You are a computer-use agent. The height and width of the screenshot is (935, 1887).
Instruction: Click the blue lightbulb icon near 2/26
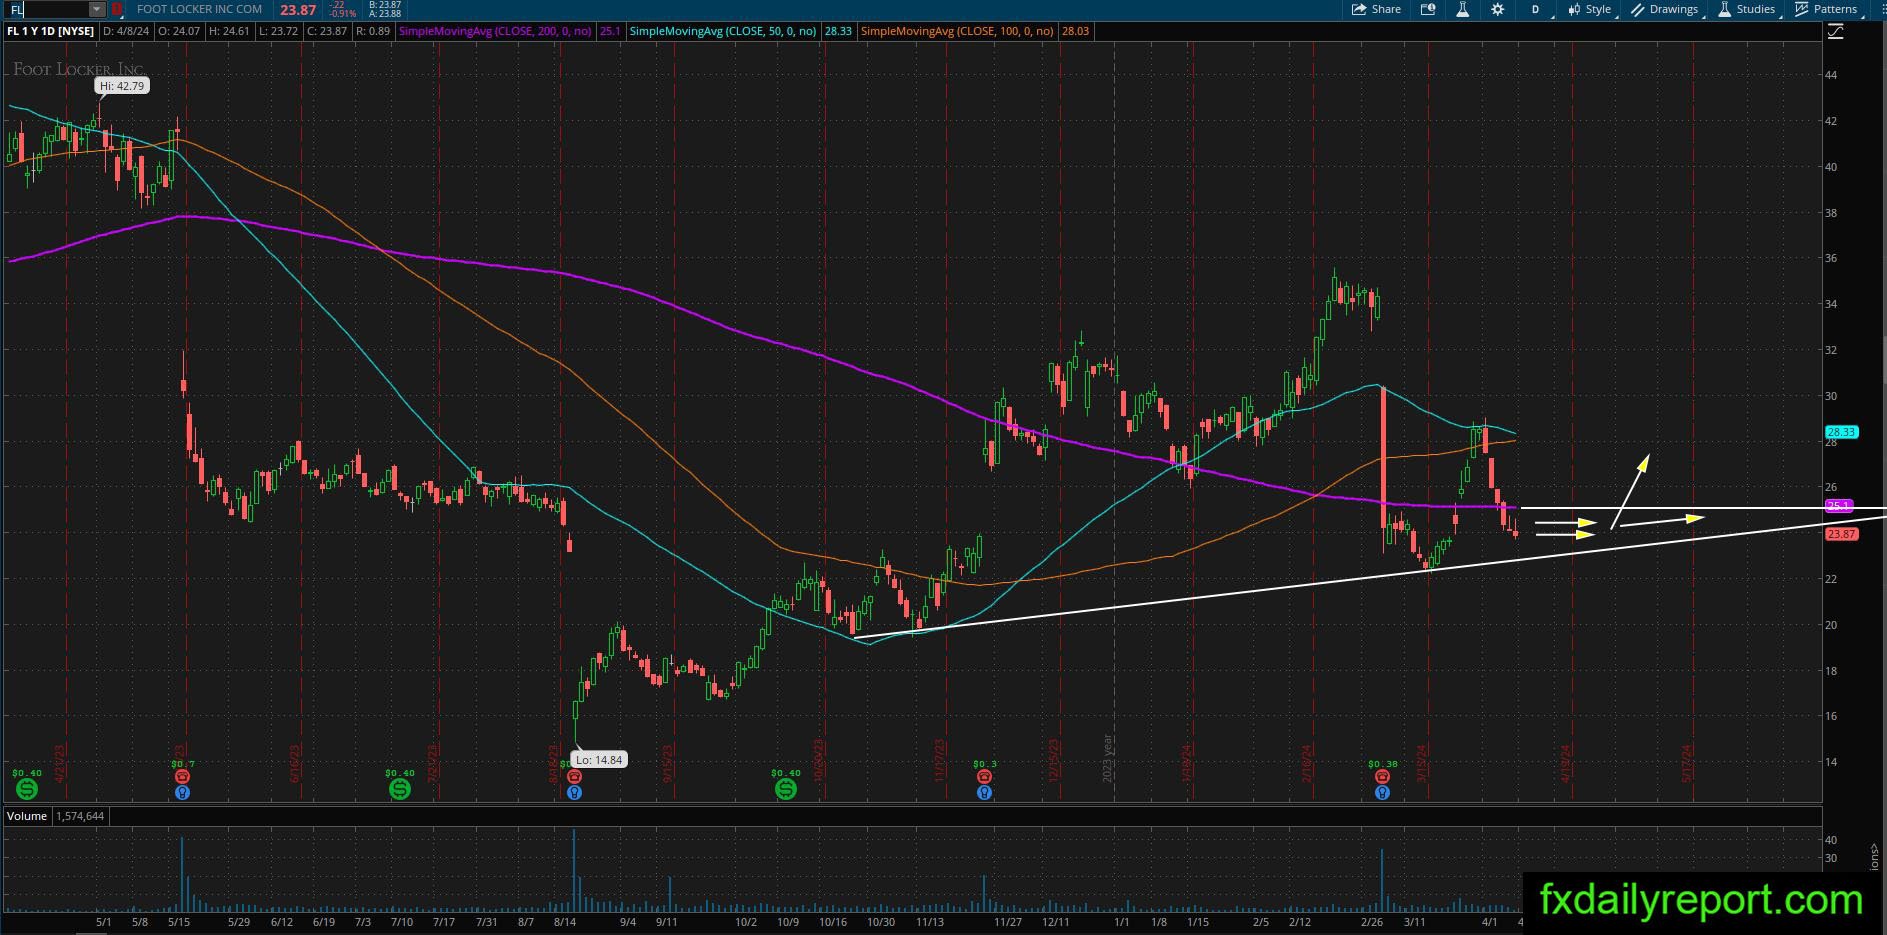1382,792
